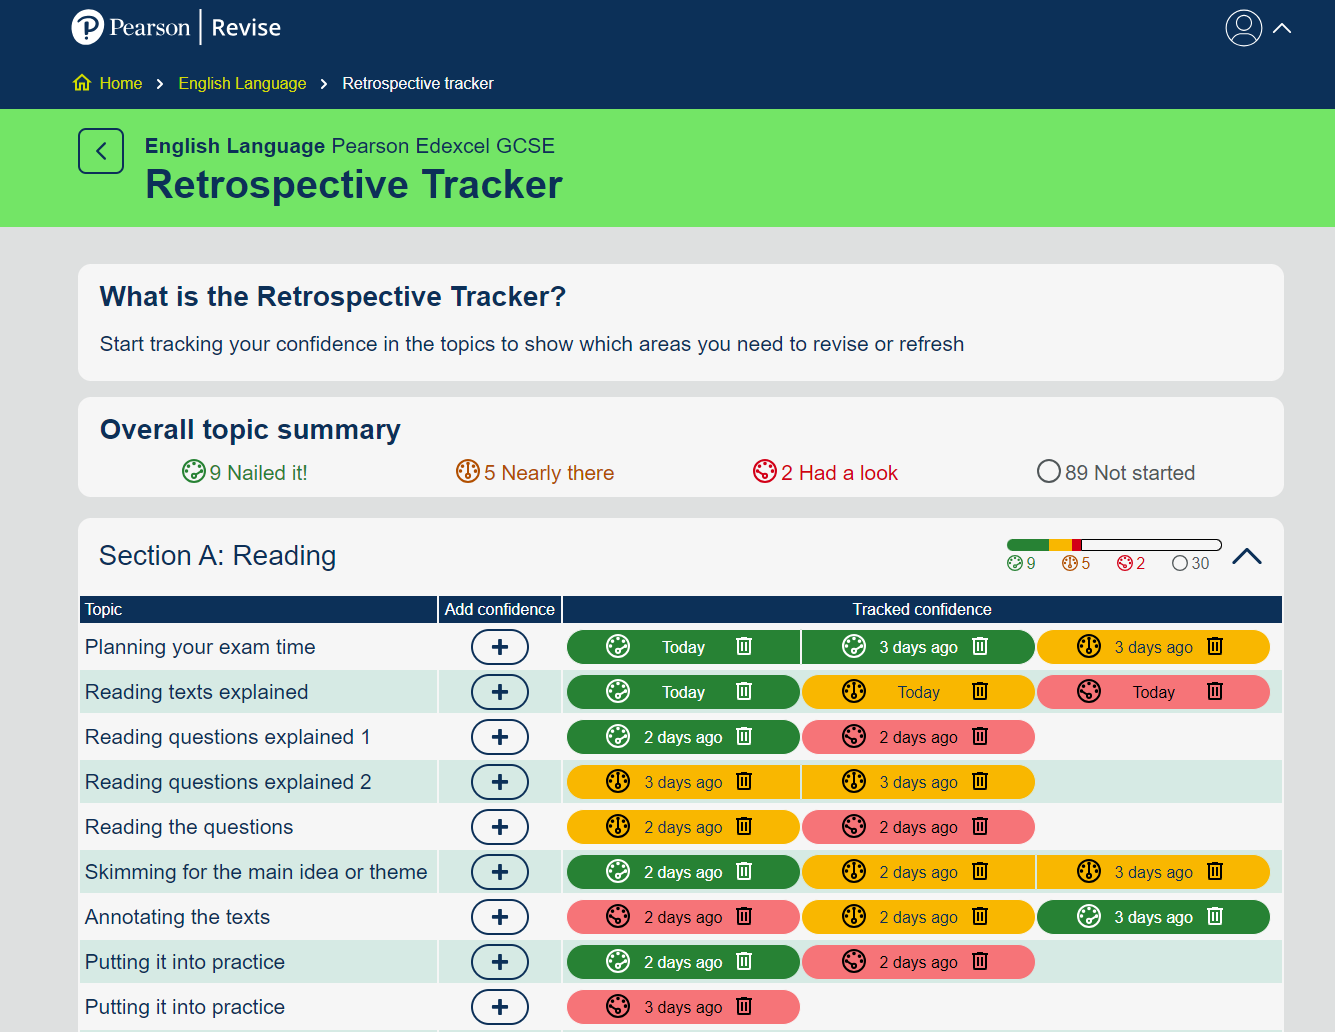Open the user account profile icon

(1243, 28)
